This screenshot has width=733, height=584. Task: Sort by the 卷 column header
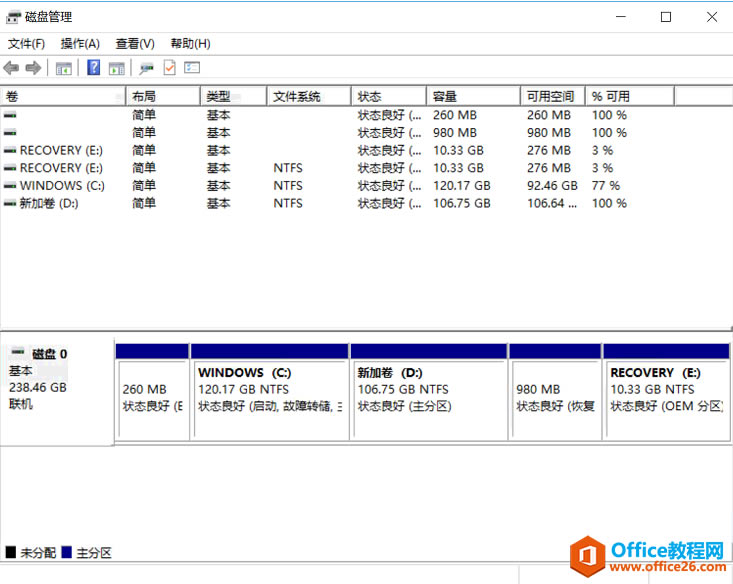coord(63,97)
